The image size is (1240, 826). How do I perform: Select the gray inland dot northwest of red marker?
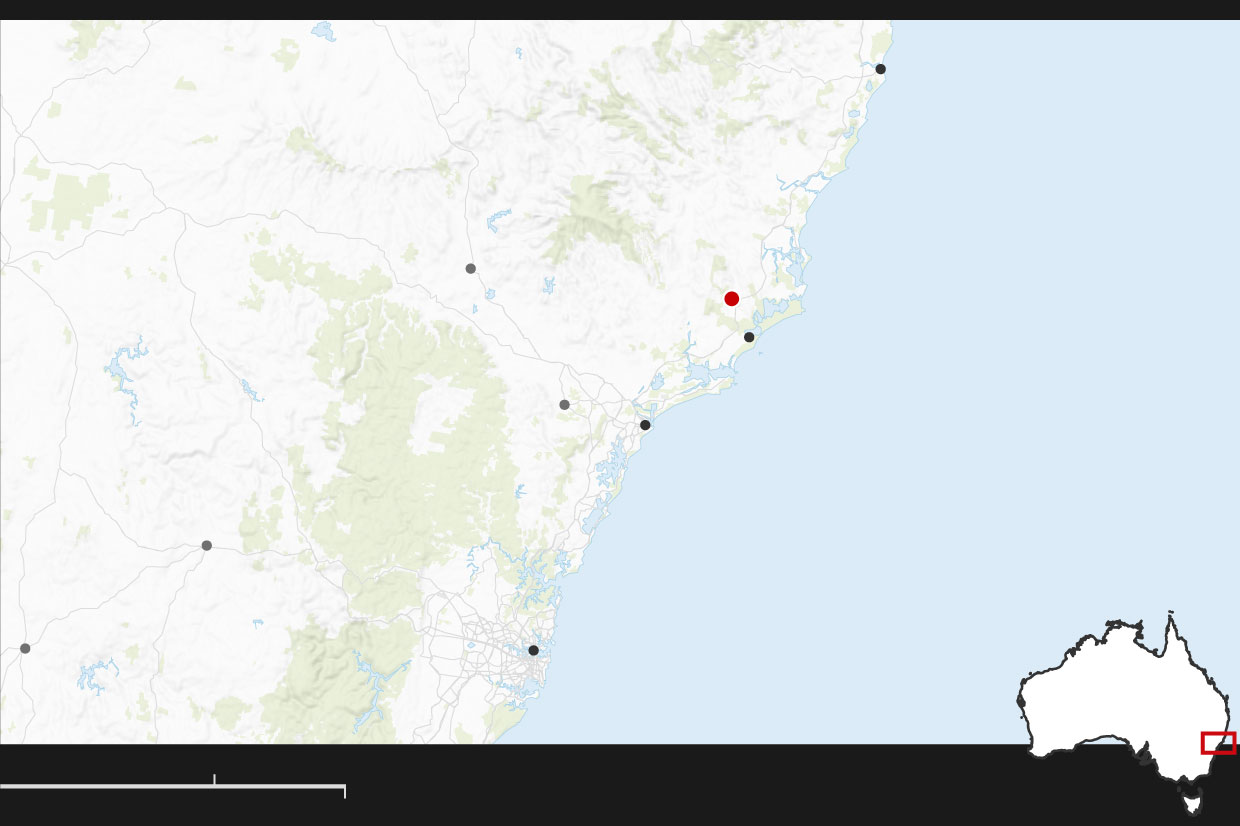[x=470, y=268]
